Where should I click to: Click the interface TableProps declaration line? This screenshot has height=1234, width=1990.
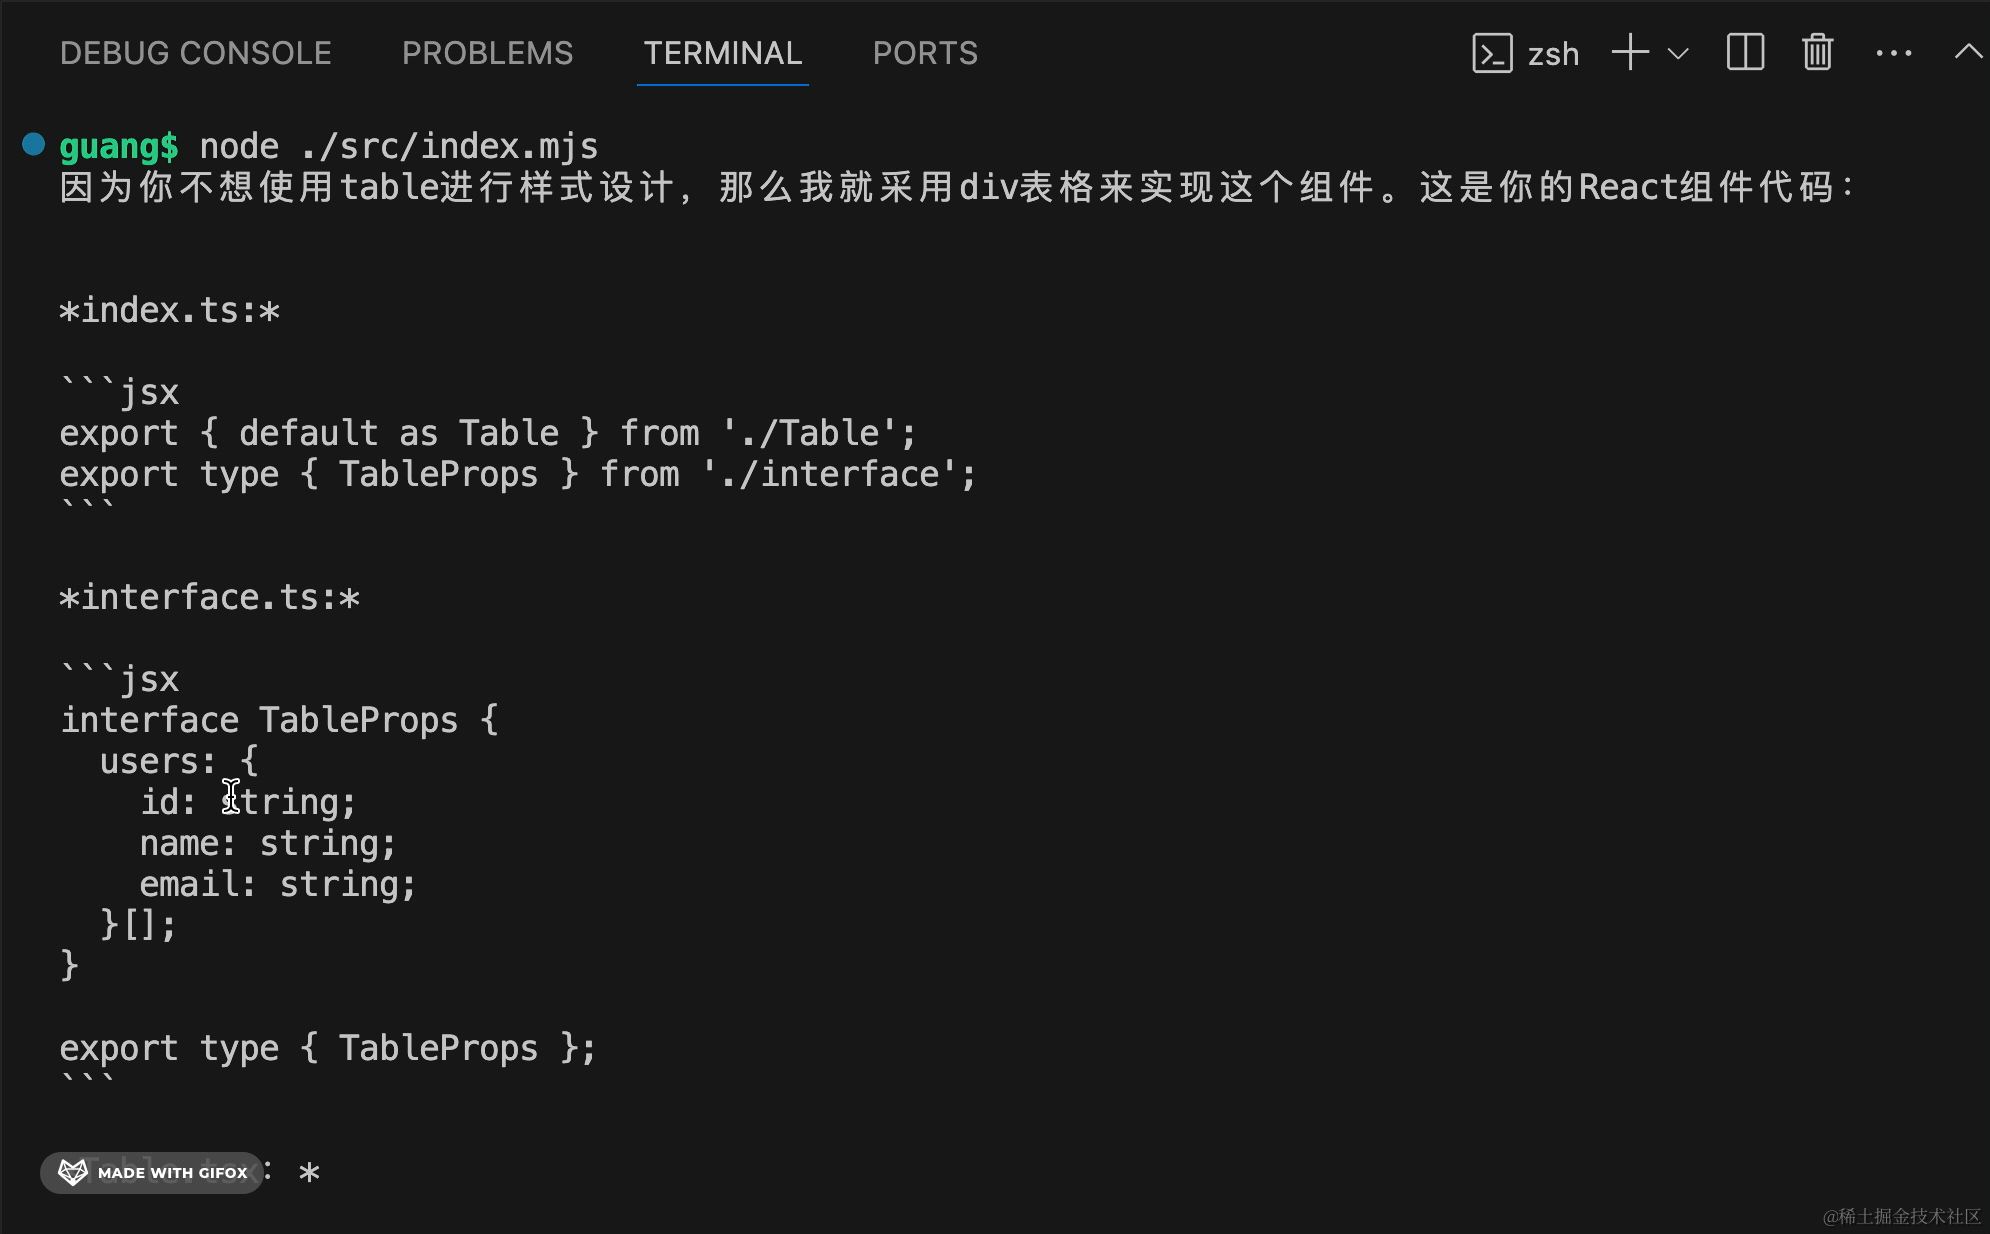tap(279, 720)
